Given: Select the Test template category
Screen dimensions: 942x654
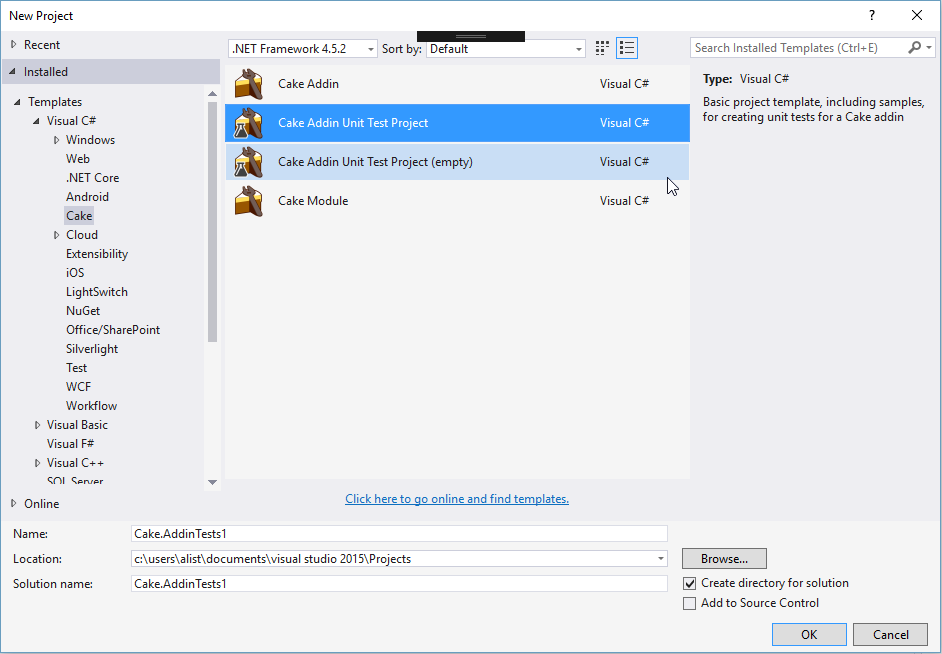Looking at the screenshot, I should 76,368.
